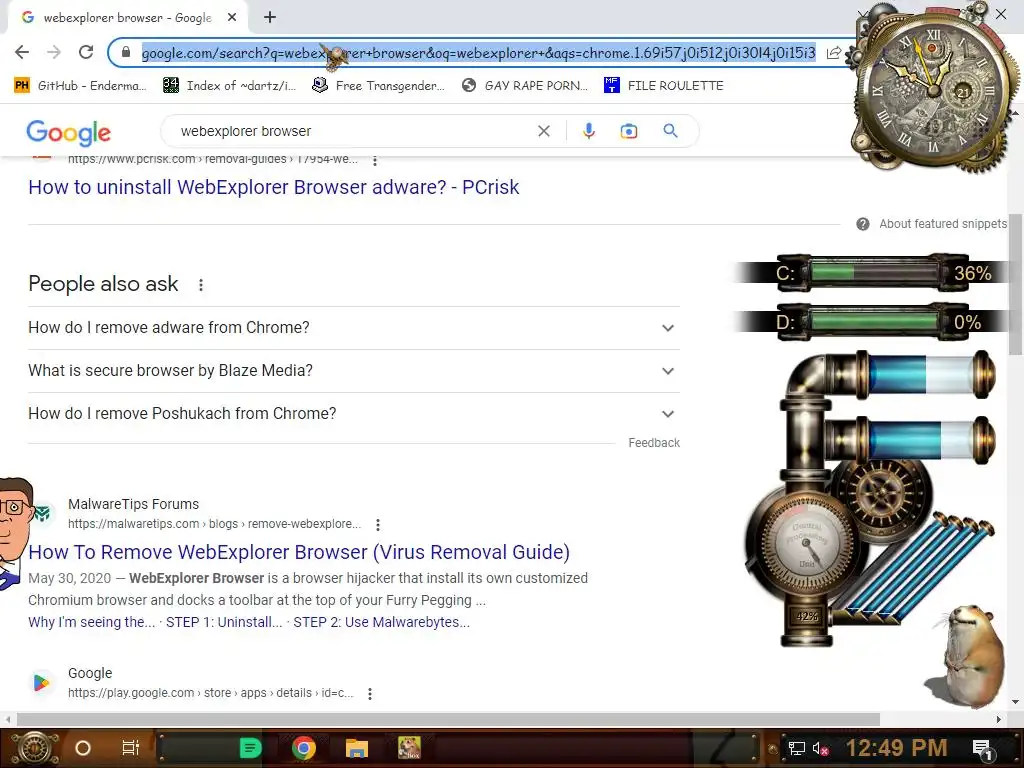Close the webexplorer browser tab

pyautogui.click(x=232, y=18)
